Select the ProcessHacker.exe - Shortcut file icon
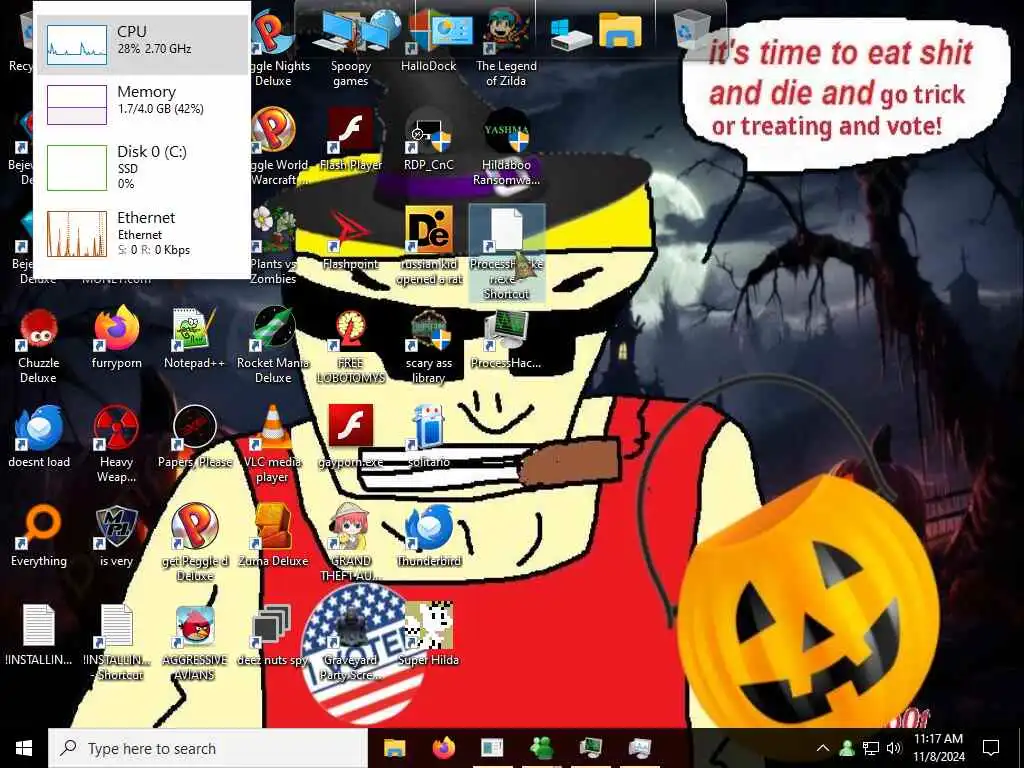 tap(507, 253)
